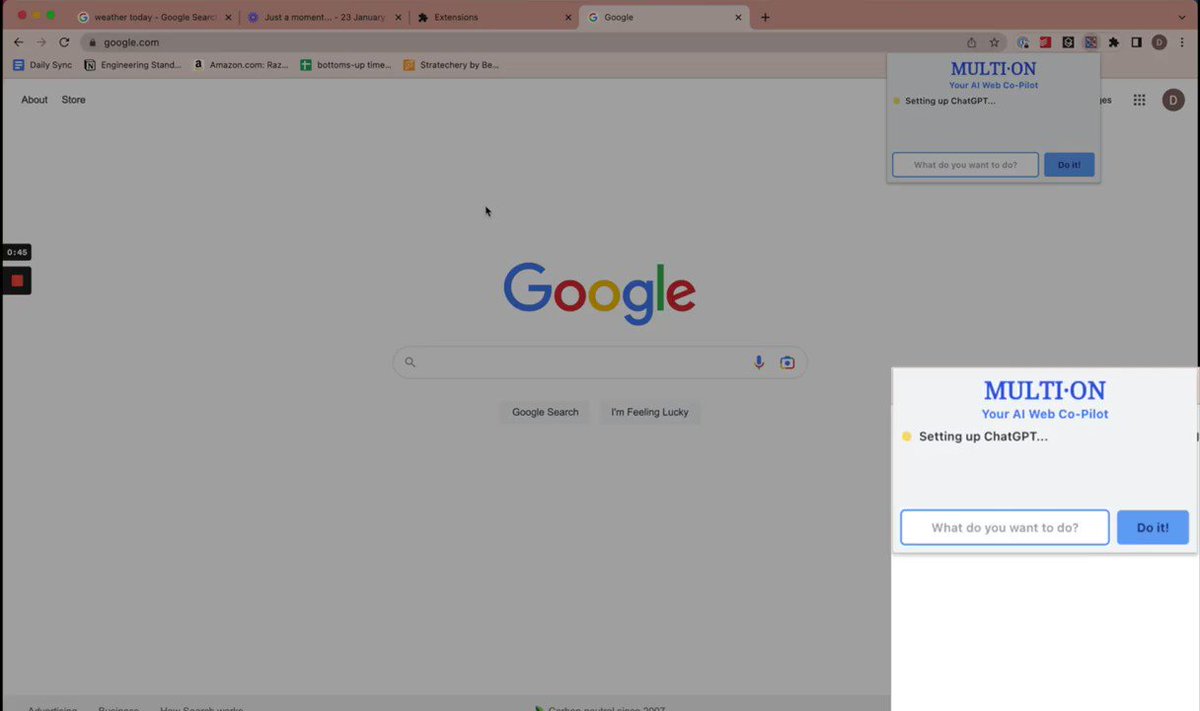Viewport: 1200px width, 711px height.
Task: Search by image with the camera lens icon
Action: pos(788,362)
